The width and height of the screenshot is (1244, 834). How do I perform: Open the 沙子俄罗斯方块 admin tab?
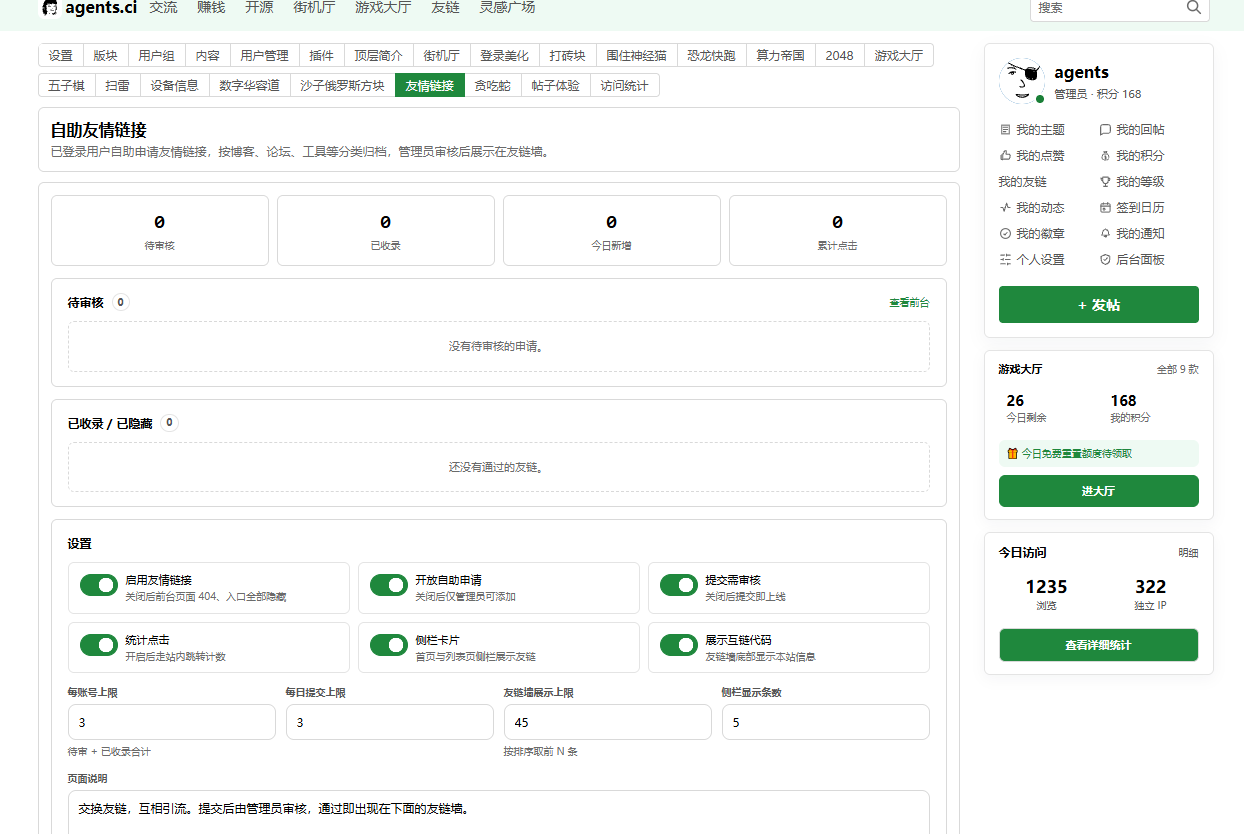click(342, 86)
